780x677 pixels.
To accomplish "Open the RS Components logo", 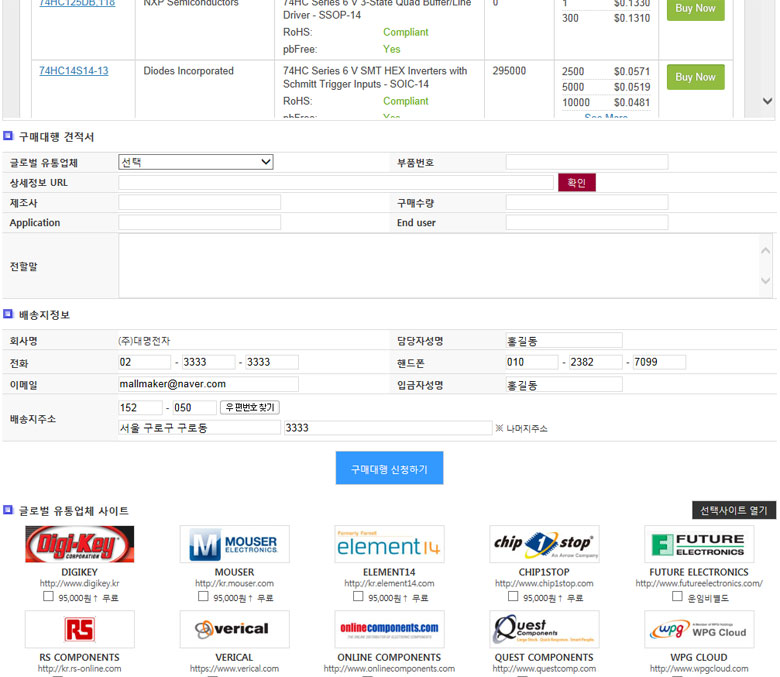I will point(80,629).
